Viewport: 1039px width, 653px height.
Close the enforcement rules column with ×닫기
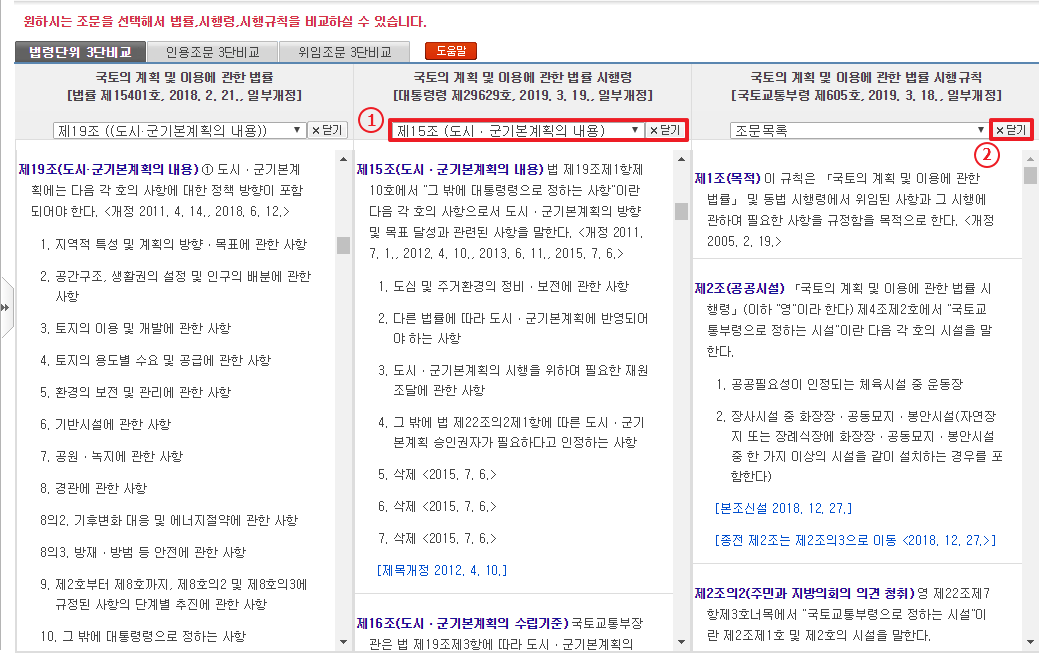pyautogui.click(x=1011, y=130)
